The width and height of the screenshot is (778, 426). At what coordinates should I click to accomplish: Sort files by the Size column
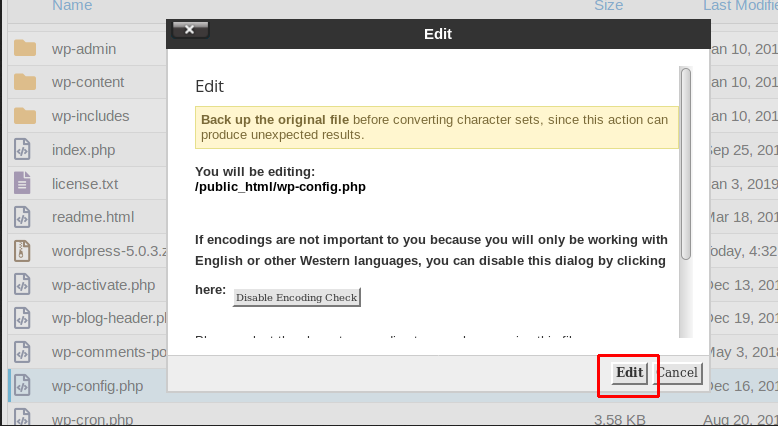click(x=609, y=5)
